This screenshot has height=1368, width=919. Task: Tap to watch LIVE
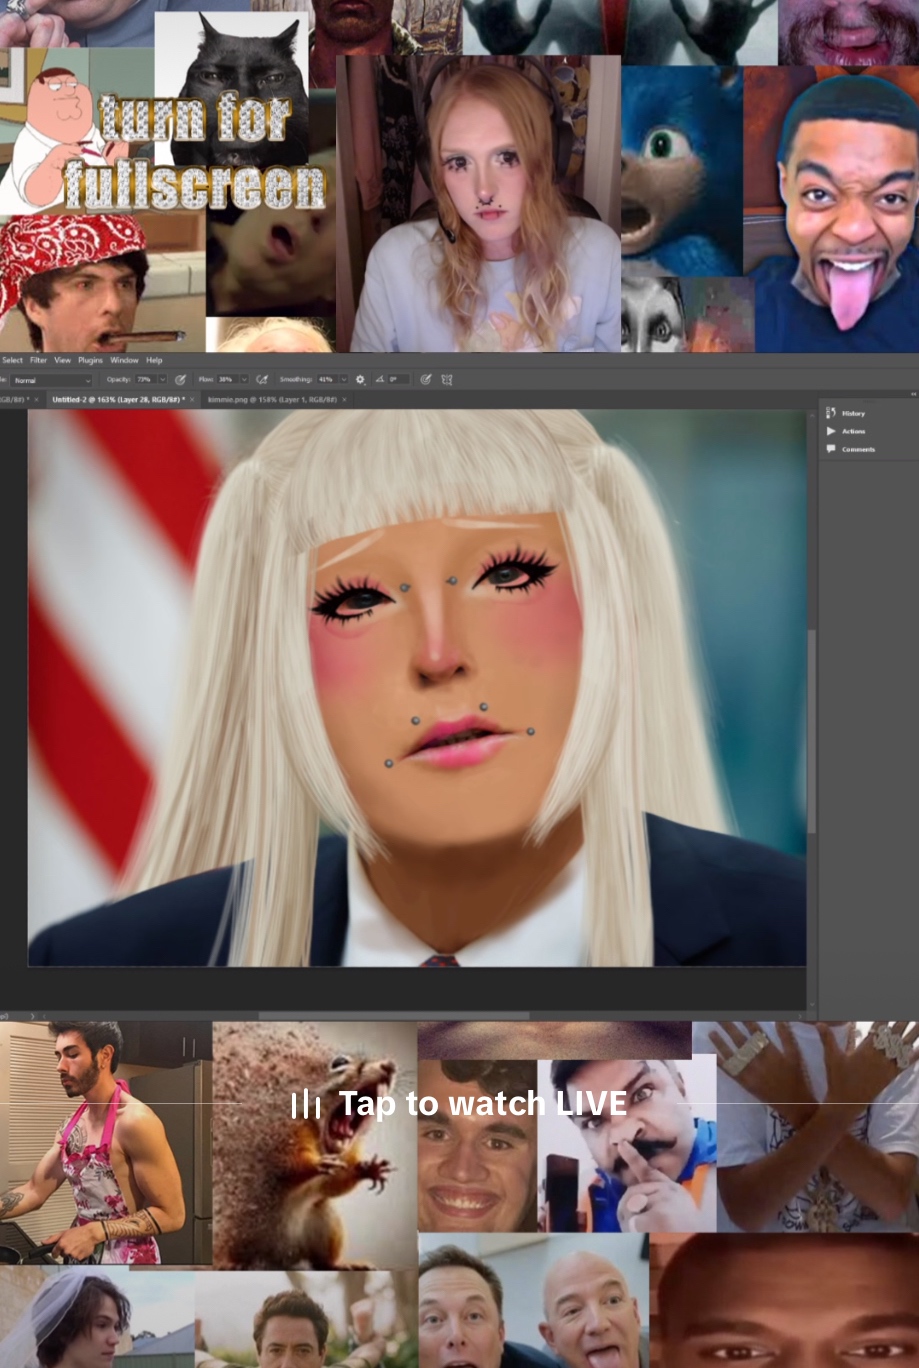pos(482,1104)
